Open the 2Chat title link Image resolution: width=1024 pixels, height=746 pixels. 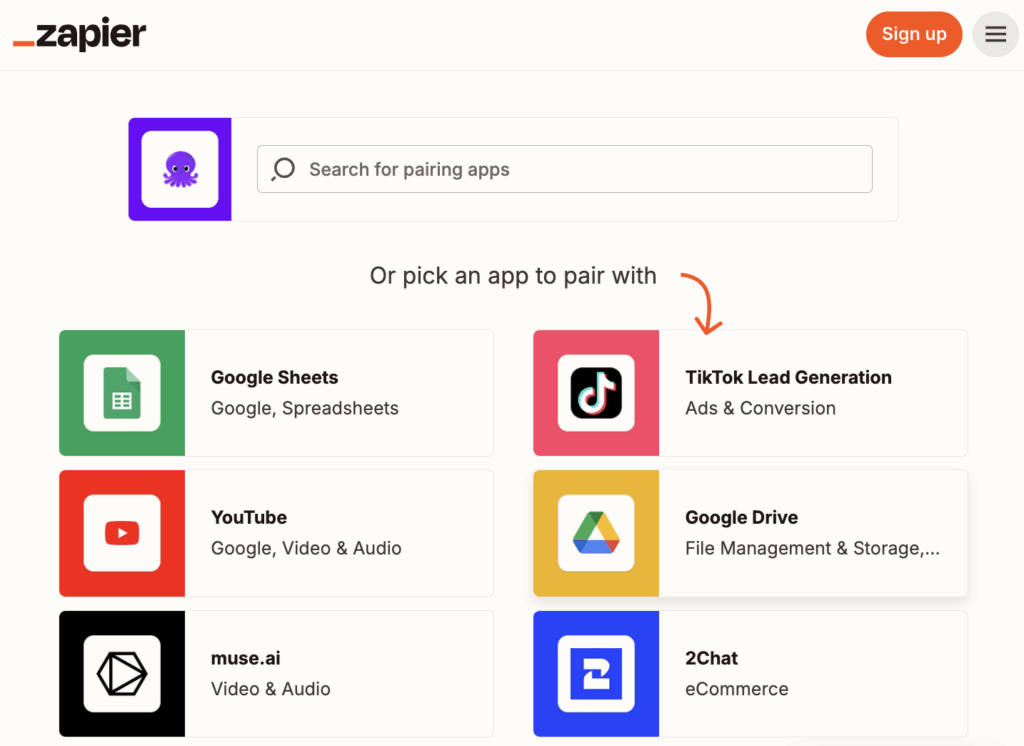tap(711, 658)
